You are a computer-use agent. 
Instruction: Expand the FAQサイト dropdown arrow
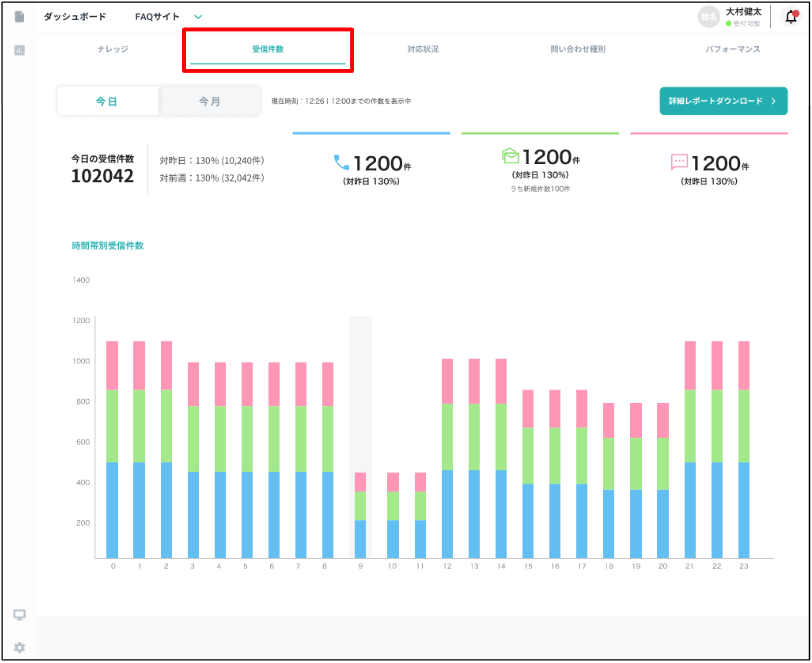tap(198, 17)
